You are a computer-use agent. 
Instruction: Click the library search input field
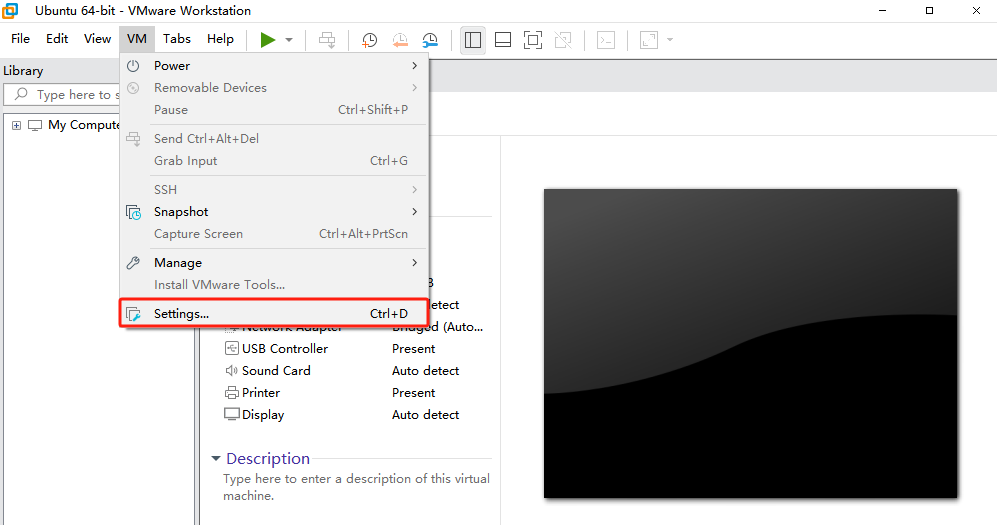coord(70,95)
